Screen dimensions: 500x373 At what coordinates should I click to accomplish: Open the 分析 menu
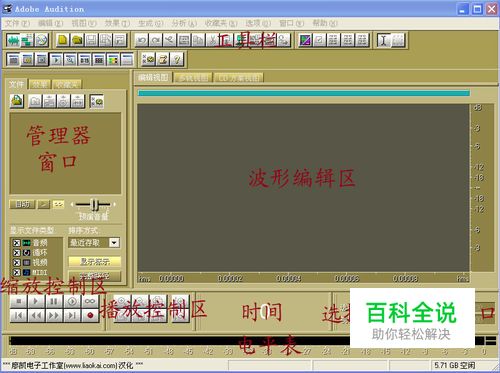pyautogui.click(x=184, y=23)
